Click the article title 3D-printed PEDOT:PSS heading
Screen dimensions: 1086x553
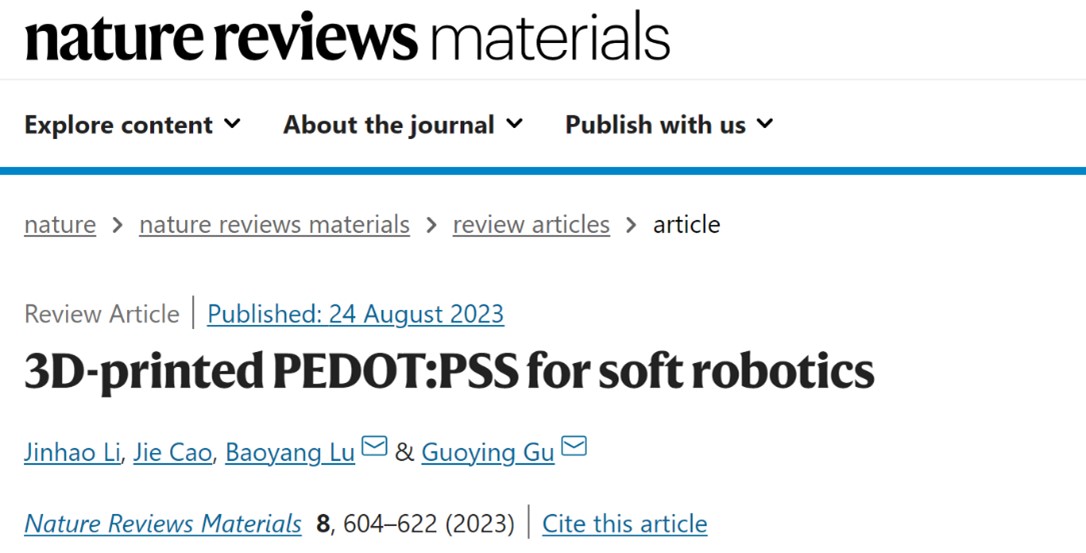coord(449,372)
